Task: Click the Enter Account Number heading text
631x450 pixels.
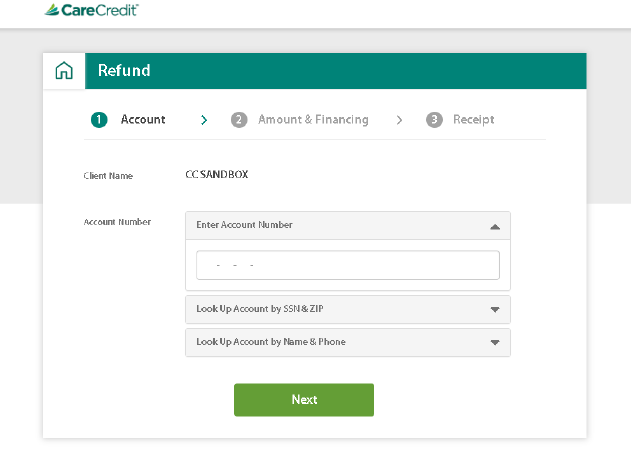Action: (244, 225)
